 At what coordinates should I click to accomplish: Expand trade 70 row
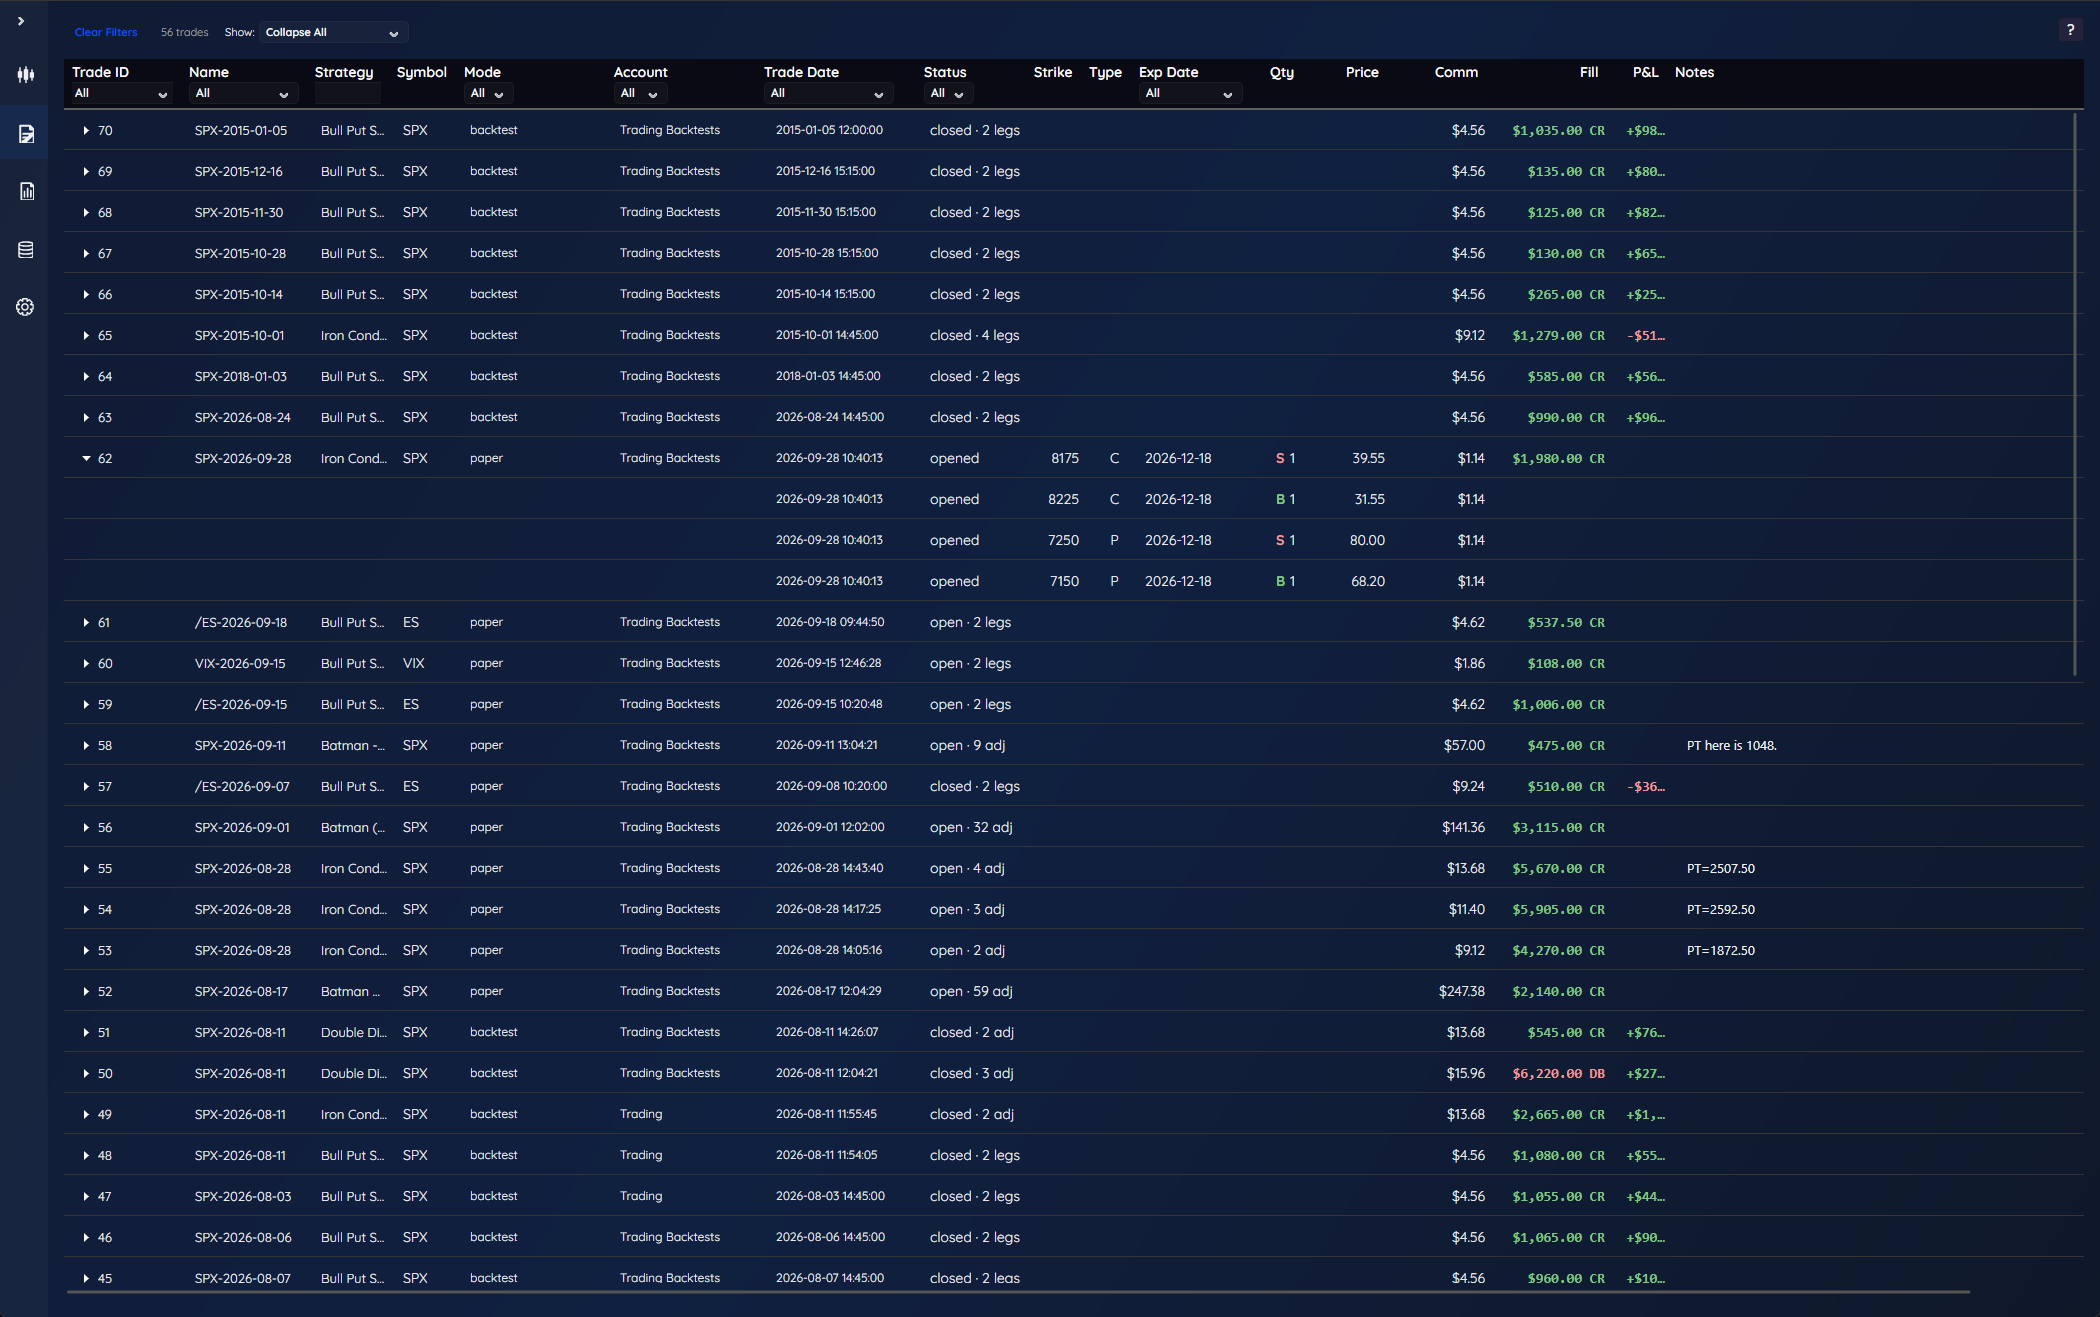(86, 131)
